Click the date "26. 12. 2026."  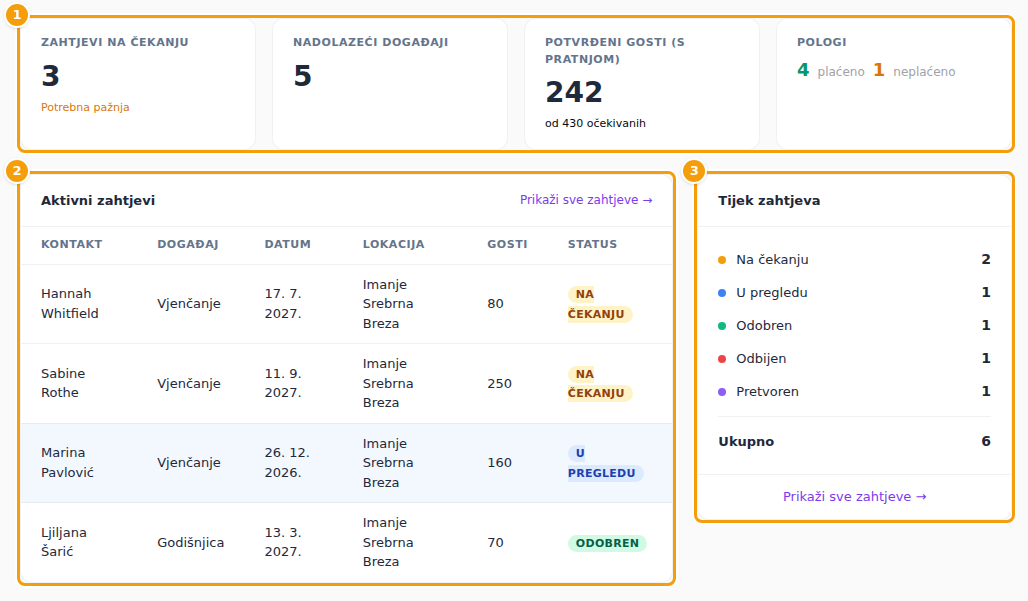(287, 463)
